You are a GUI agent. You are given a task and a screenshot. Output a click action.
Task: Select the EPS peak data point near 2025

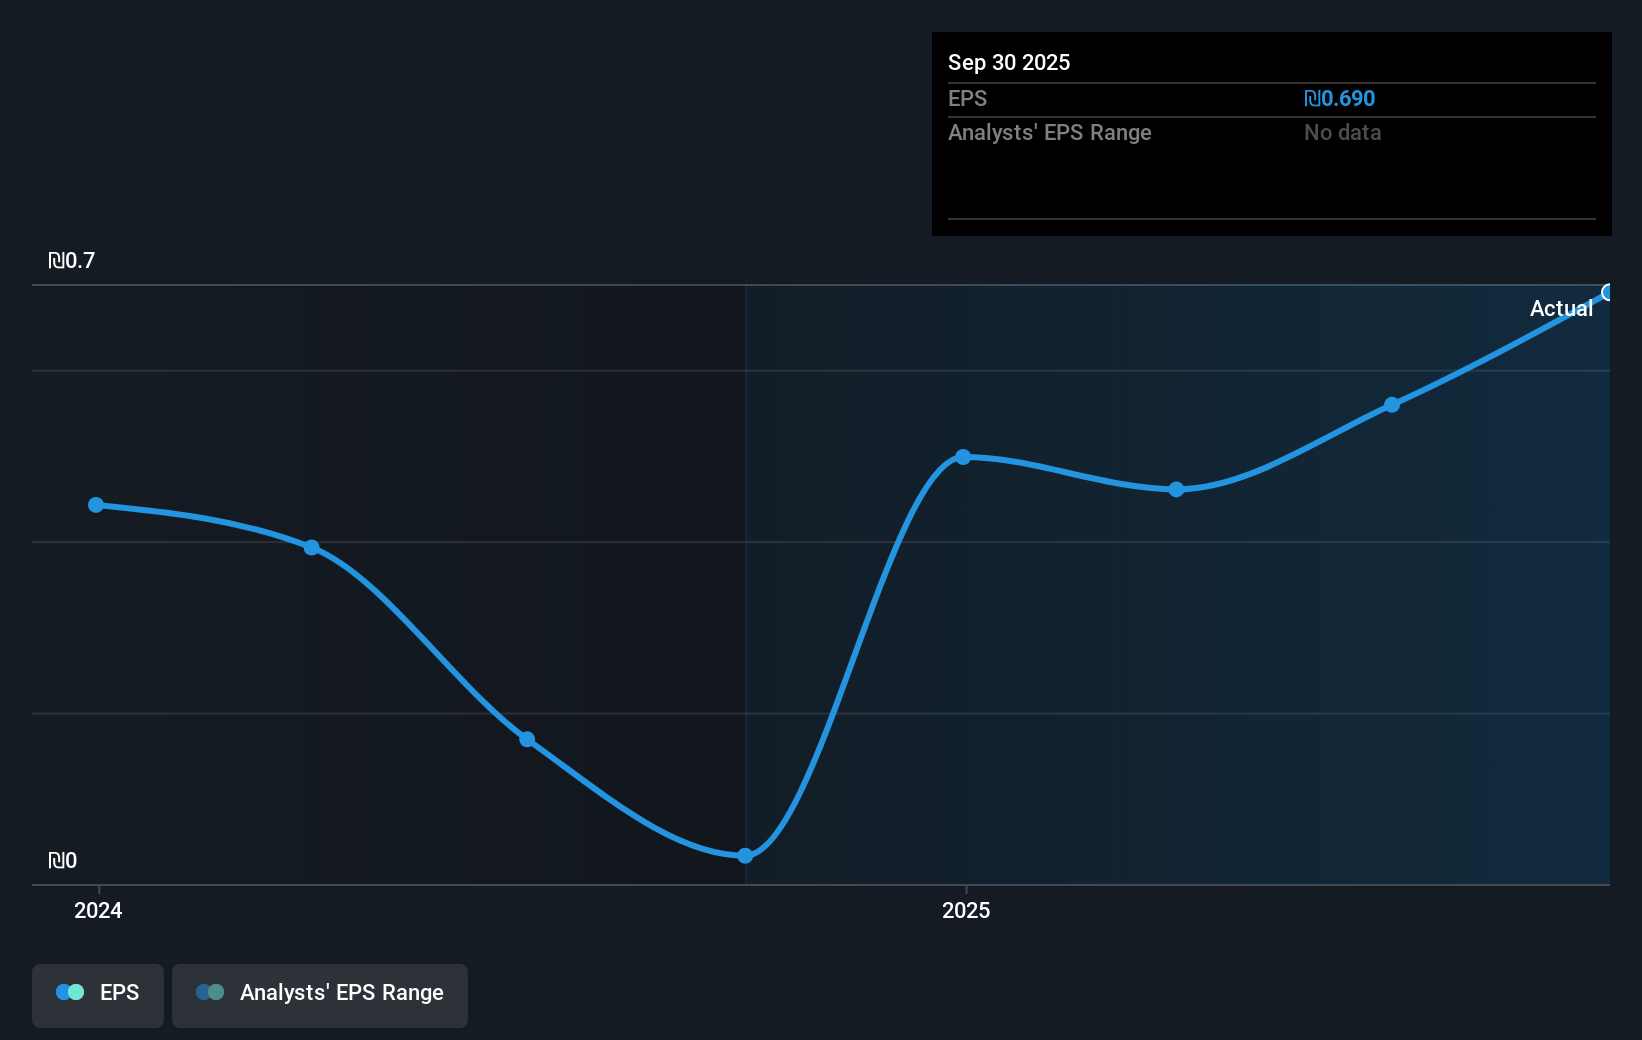(x=963, y=457)
